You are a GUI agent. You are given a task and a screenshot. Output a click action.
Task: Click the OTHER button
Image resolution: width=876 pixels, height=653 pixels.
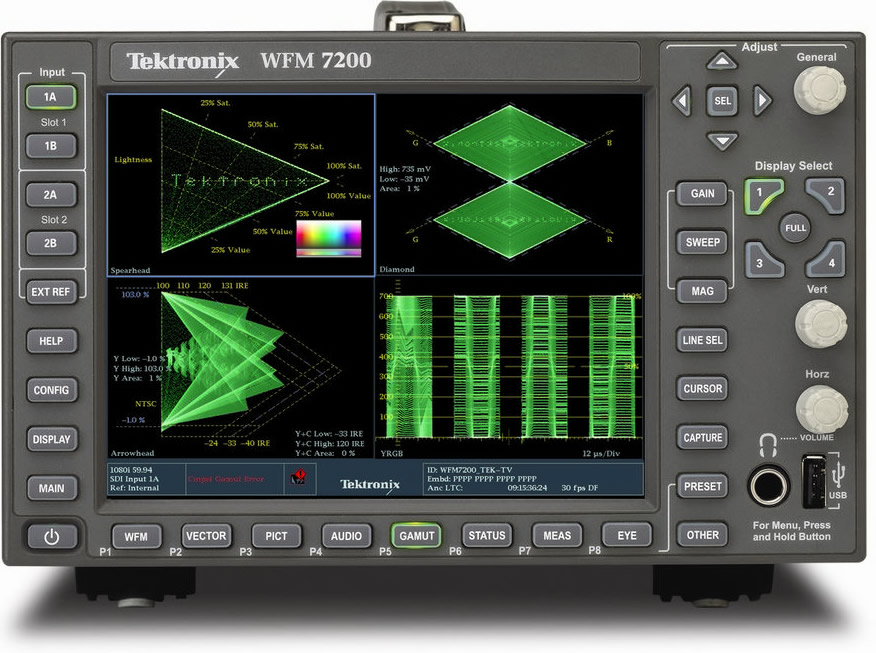tap(702, 535)
